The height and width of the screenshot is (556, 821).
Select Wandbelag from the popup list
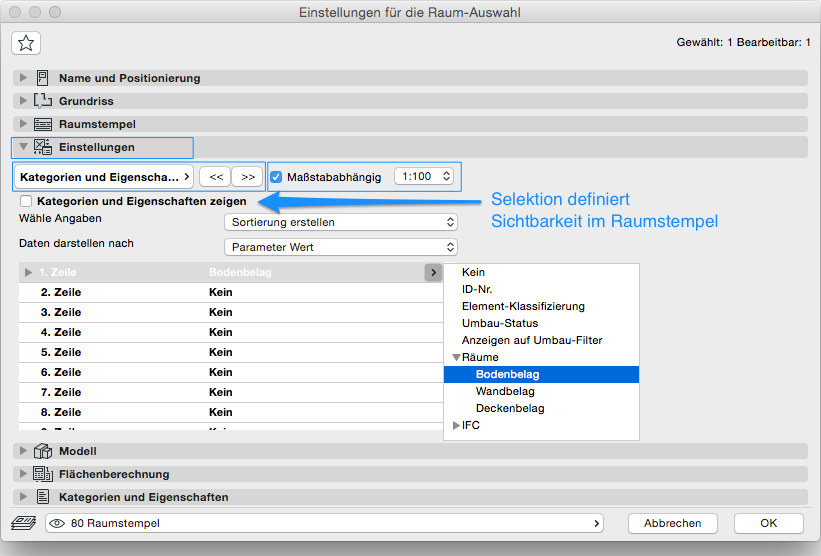click(510, 391)
